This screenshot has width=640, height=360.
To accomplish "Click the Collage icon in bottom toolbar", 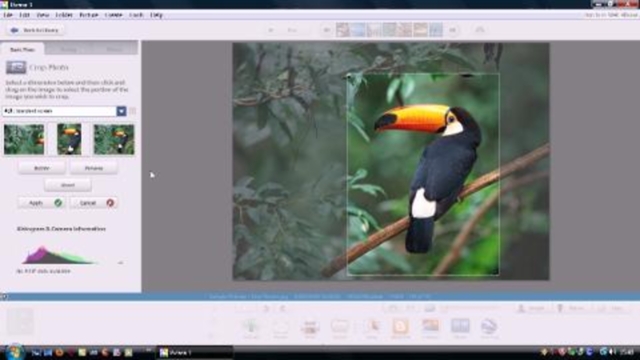I will 430,327.
